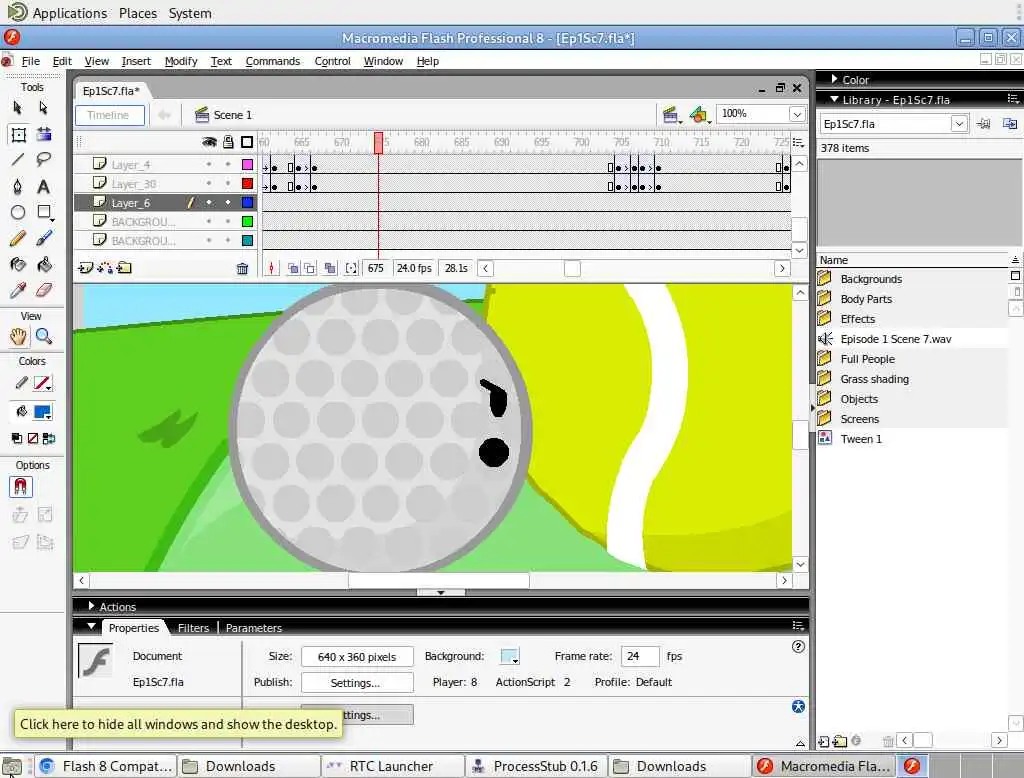Image resolution: width=1024 pixels, height=778 pixels.
Task: Open the Modify menu
Action: pyautogui.click(x=181, y=61)
